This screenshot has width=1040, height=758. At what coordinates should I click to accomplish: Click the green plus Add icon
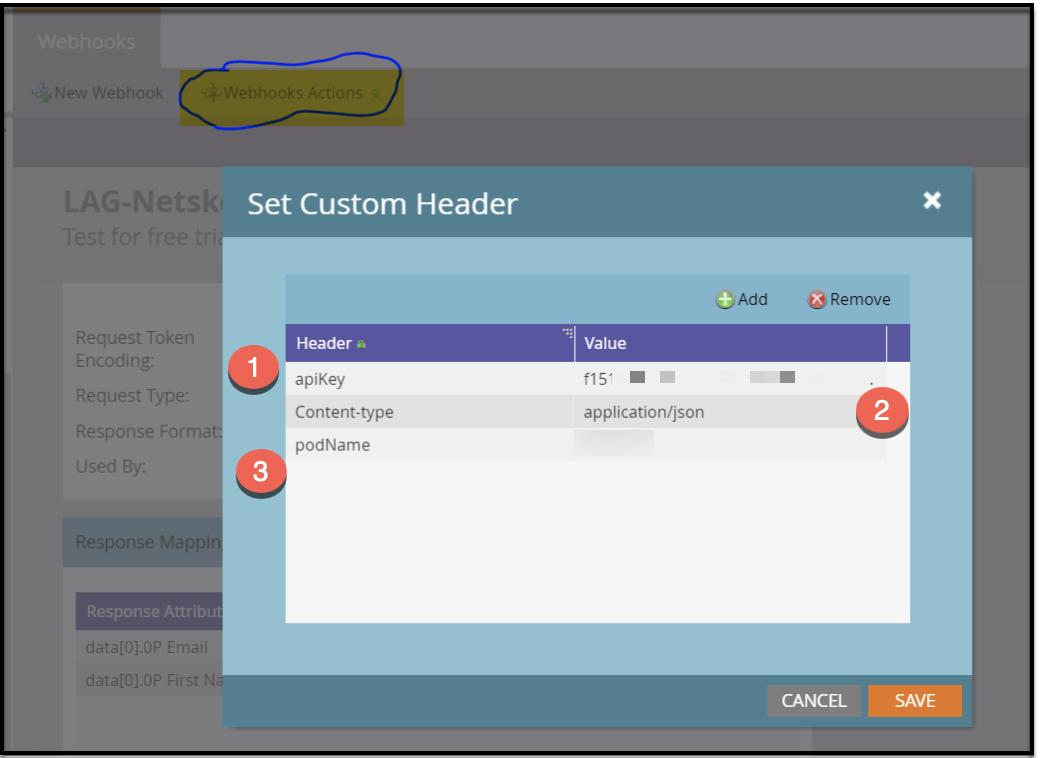pos(725,299)
